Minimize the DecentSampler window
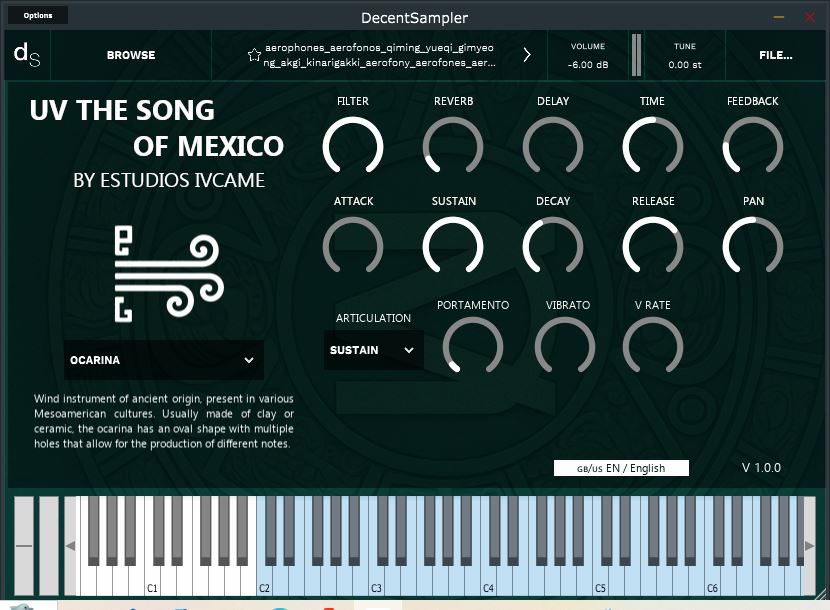830x610 pixels. pos(779,17)
